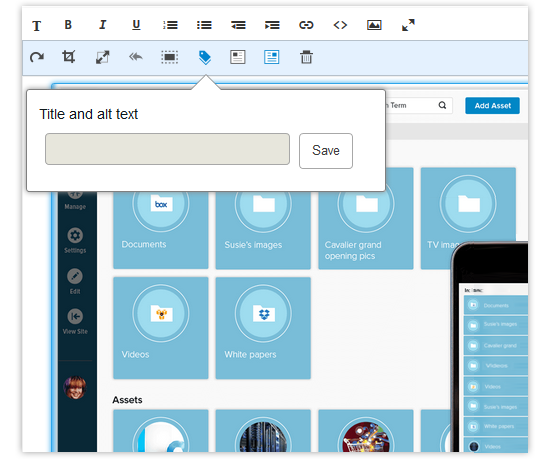Image resolution: width=550 pixels, height=460 pixels.
Task: Delete the image with trash icon
Action: [306, 57]
